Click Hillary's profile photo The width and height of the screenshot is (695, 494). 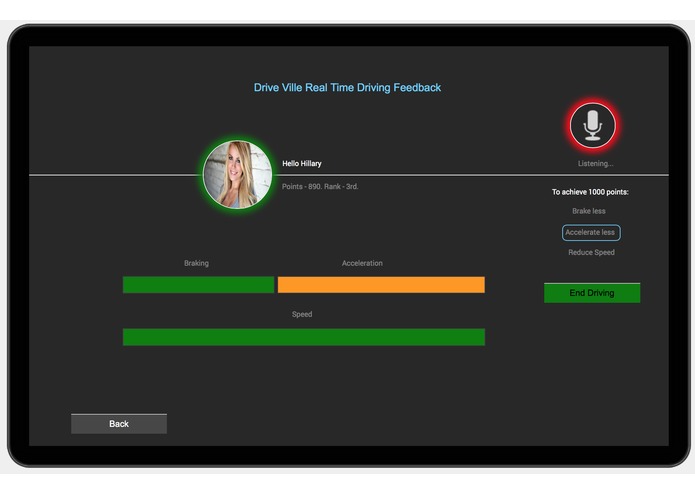(238, 175)
